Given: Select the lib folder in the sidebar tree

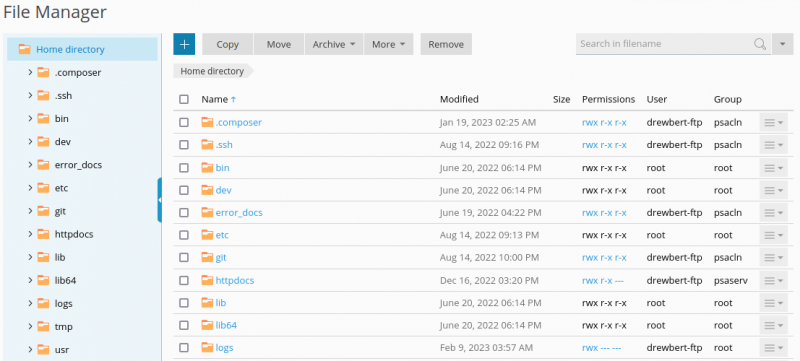Looking at the screenshot, I should 60,257.
